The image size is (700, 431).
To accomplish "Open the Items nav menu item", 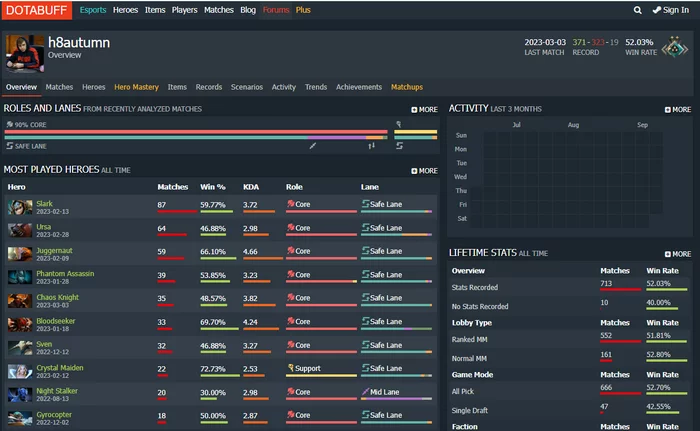I will pyautogui.click(x=155, y=10).
